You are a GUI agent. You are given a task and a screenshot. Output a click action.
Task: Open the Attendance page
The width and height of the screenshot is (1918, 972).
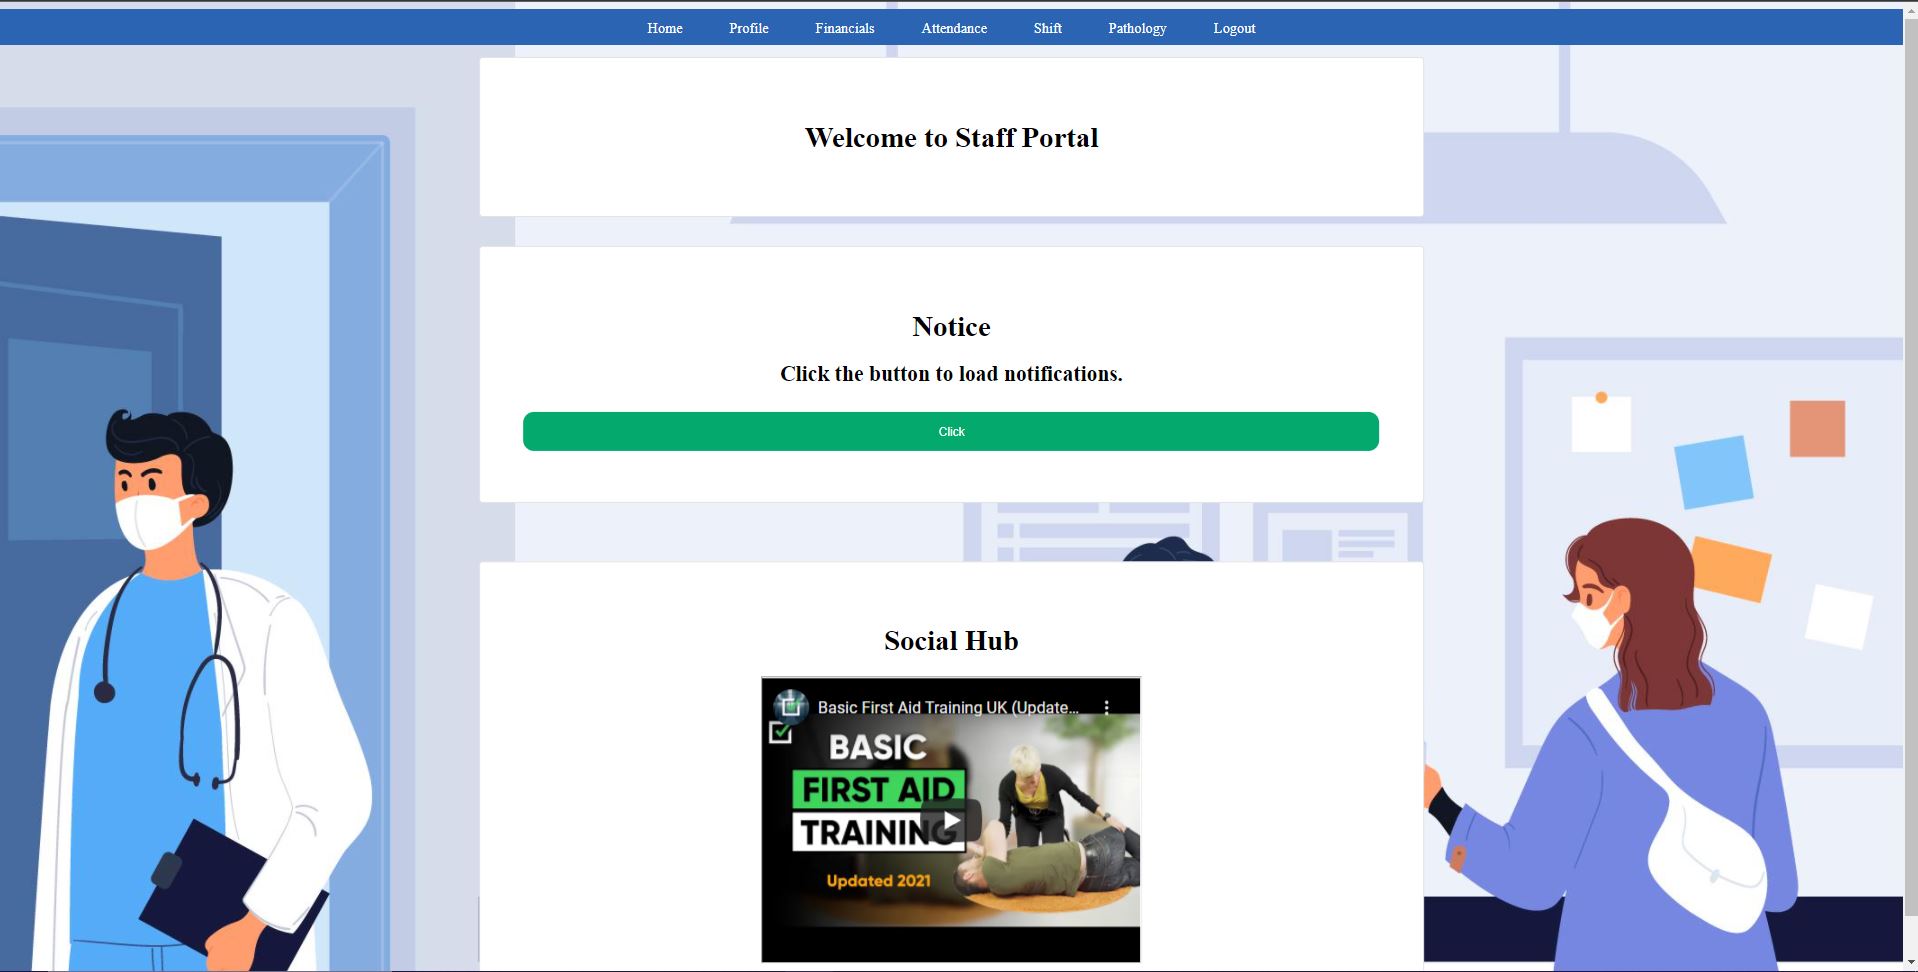pos(953,28)
